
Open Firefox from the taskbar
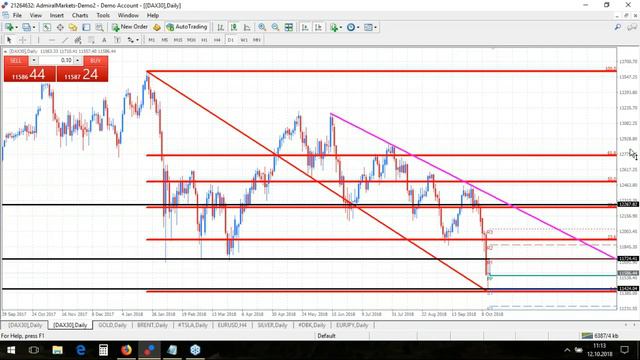click(x=126, y=350)
